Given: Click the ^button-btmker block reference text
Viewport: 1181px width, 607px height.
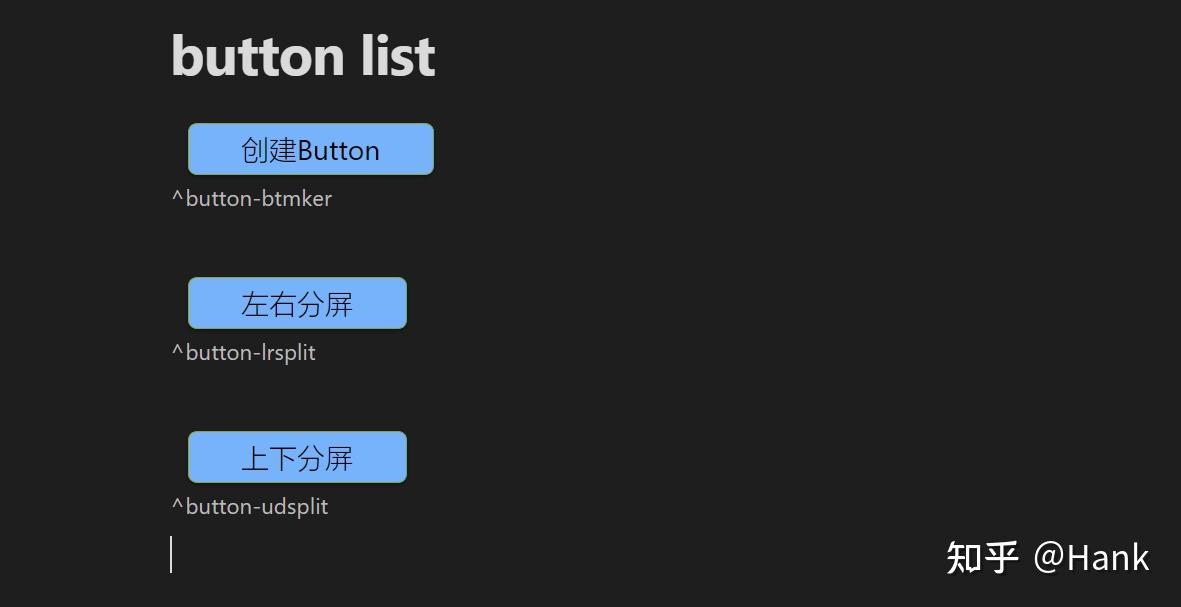Looking at the screenshot, I should pos(251,198).
